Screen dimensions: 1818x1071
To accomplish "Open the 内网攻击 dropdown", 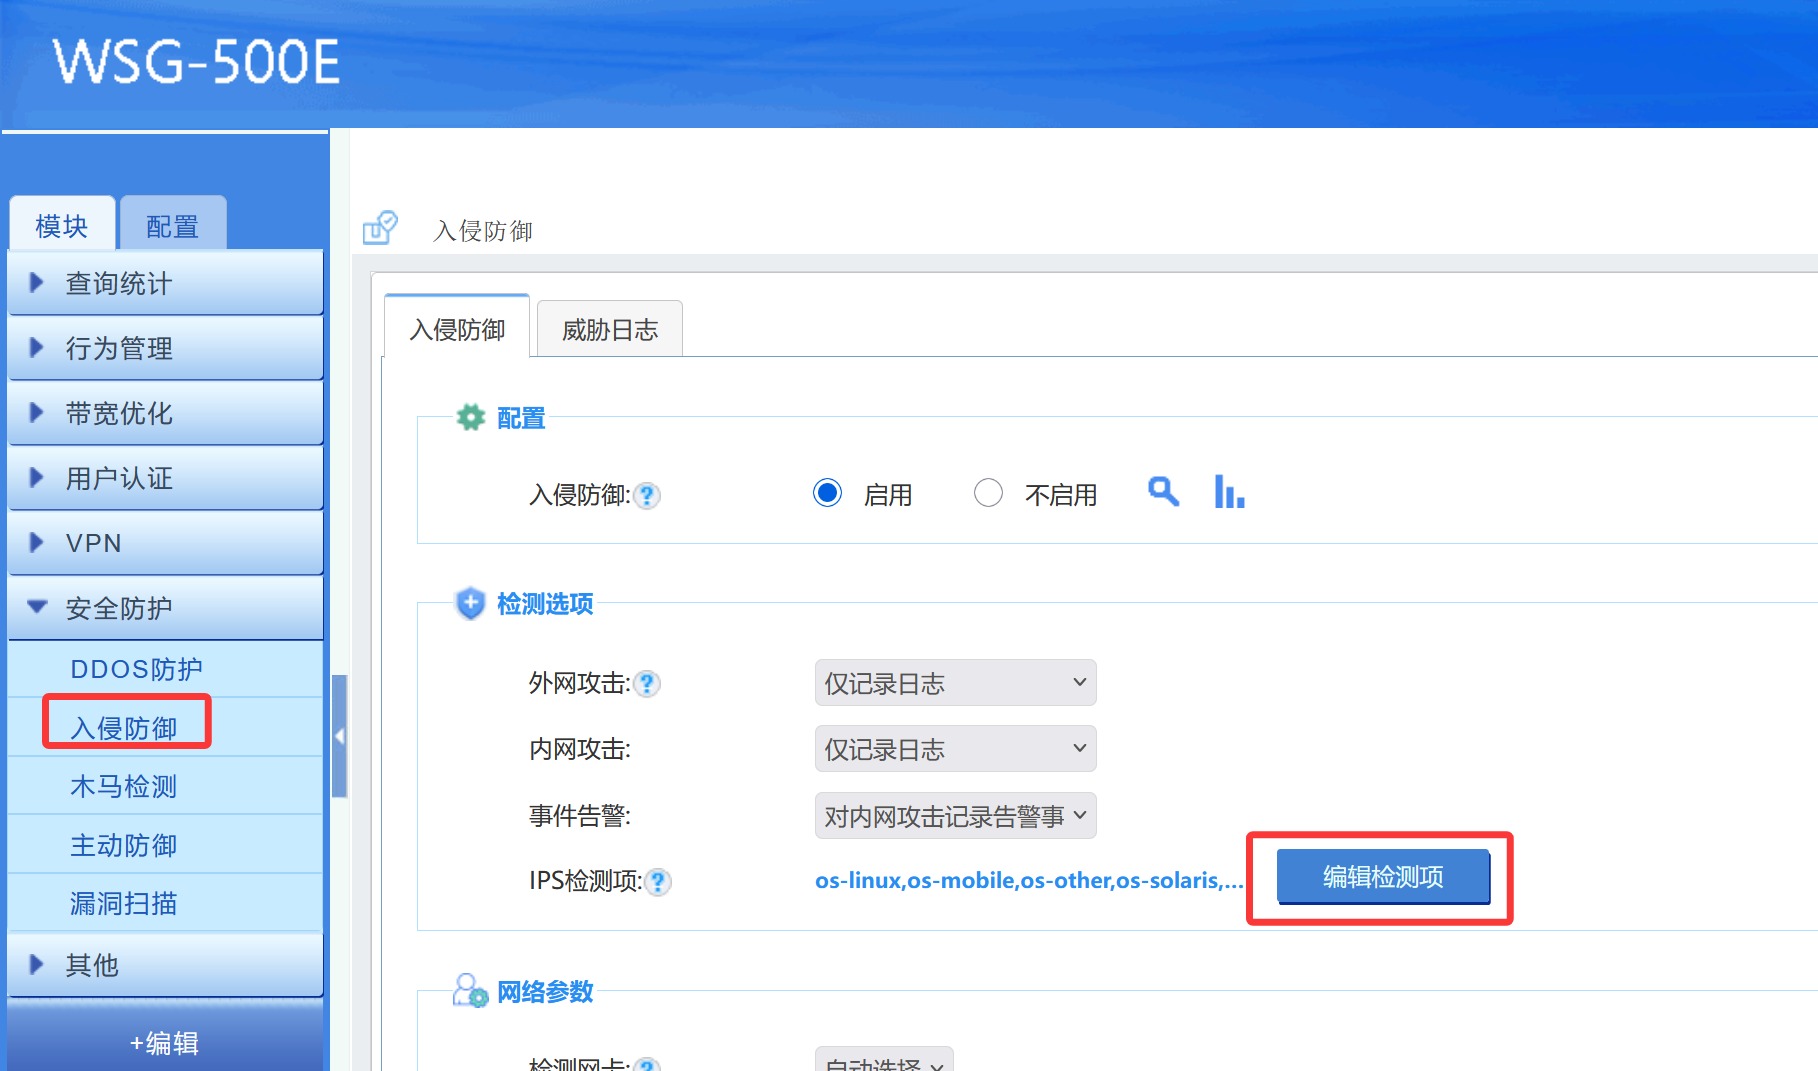I will [955, 749].
